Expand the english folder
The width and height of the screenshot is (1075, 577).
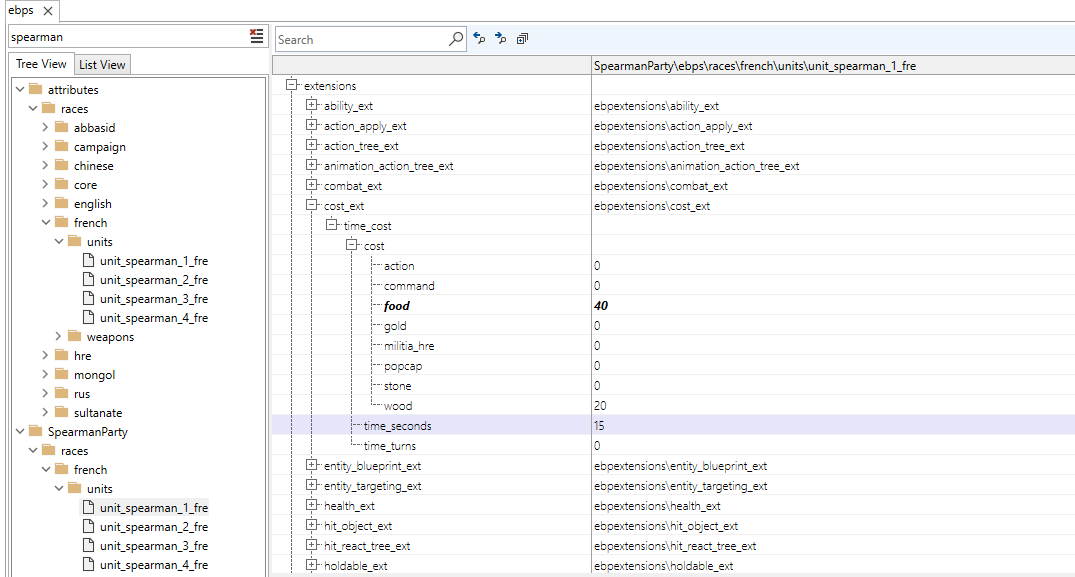coord(45,204)
